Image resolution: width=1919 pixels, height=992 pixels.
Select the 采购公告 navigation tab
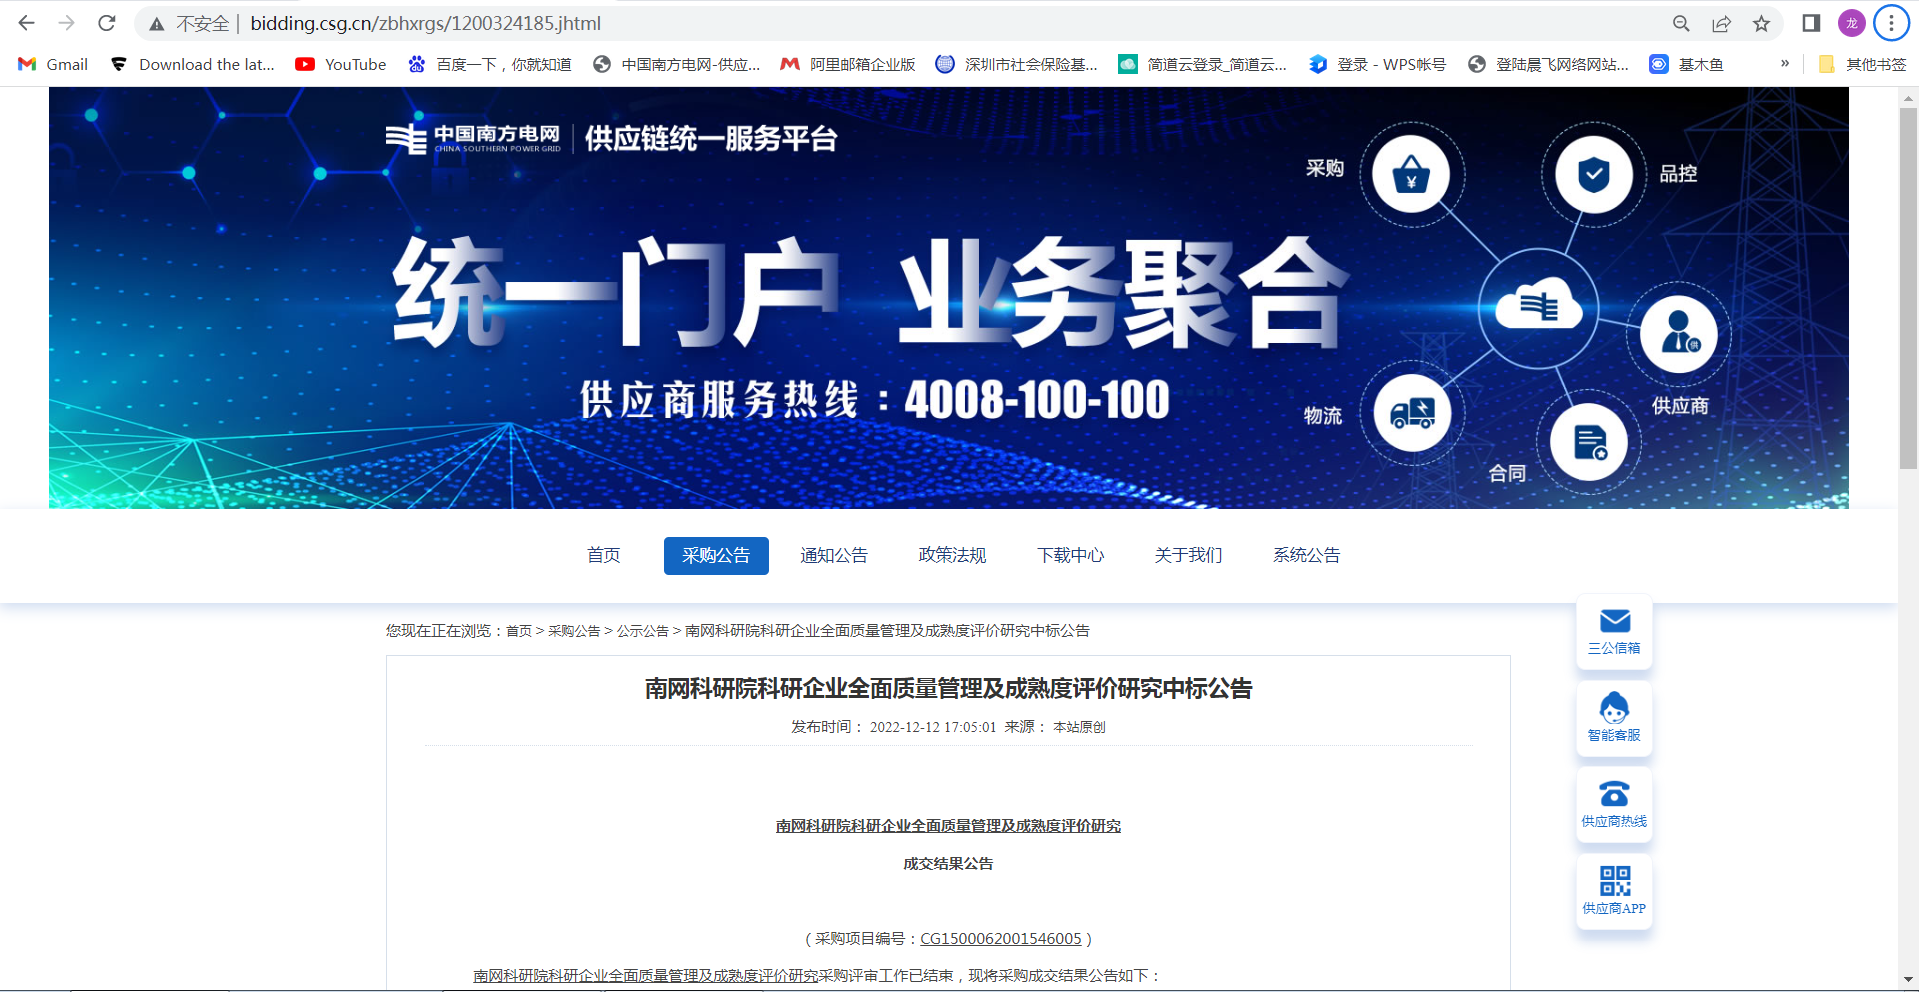point(716,556)
